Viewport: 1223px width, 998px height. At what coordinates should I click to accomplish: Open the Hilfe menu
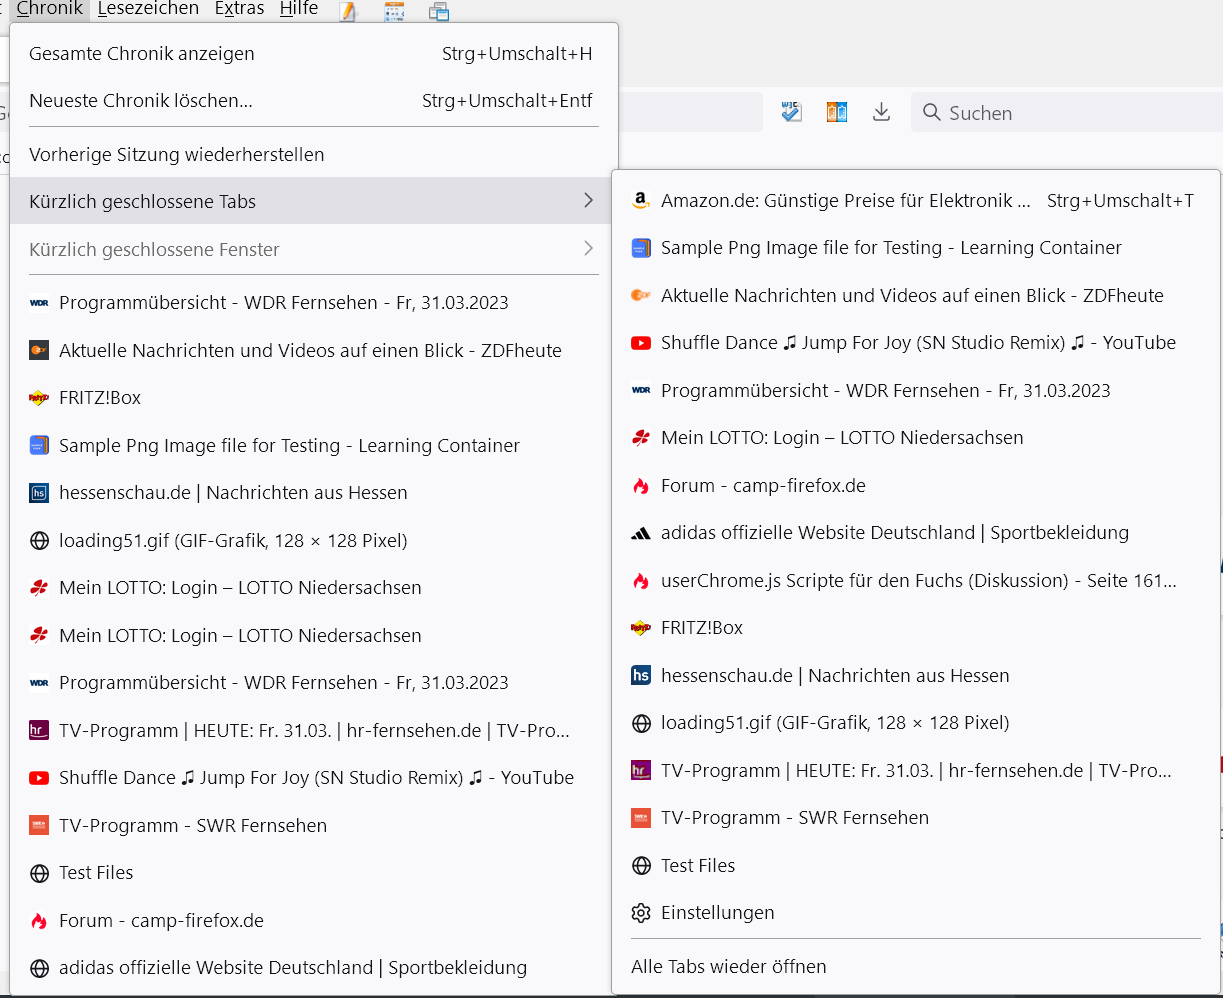click(x=299, y=9)
